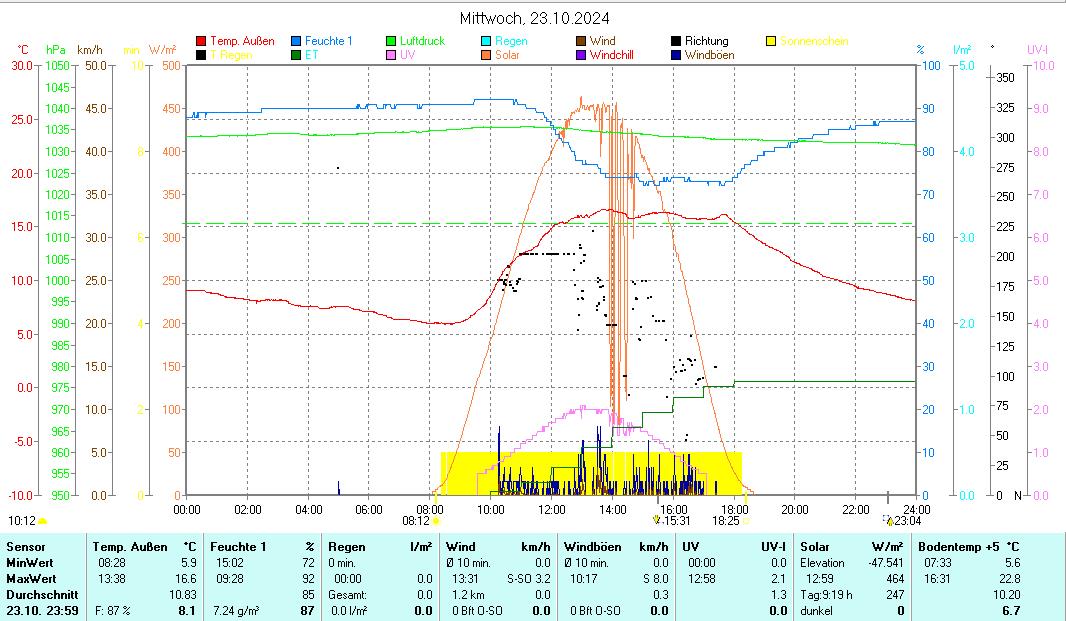Click the Windböen table column header
The height and width of the screenshot is (621, 1066).
(592, 547)
